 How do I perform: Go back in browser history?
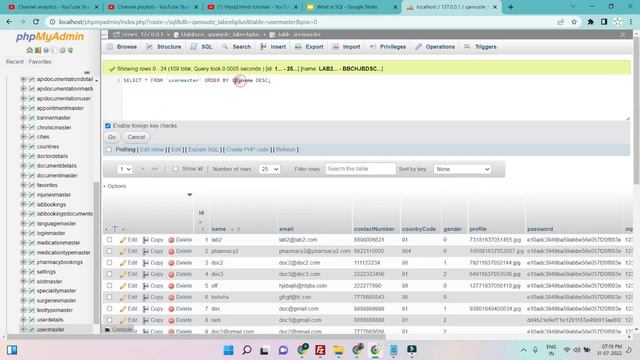9,22
